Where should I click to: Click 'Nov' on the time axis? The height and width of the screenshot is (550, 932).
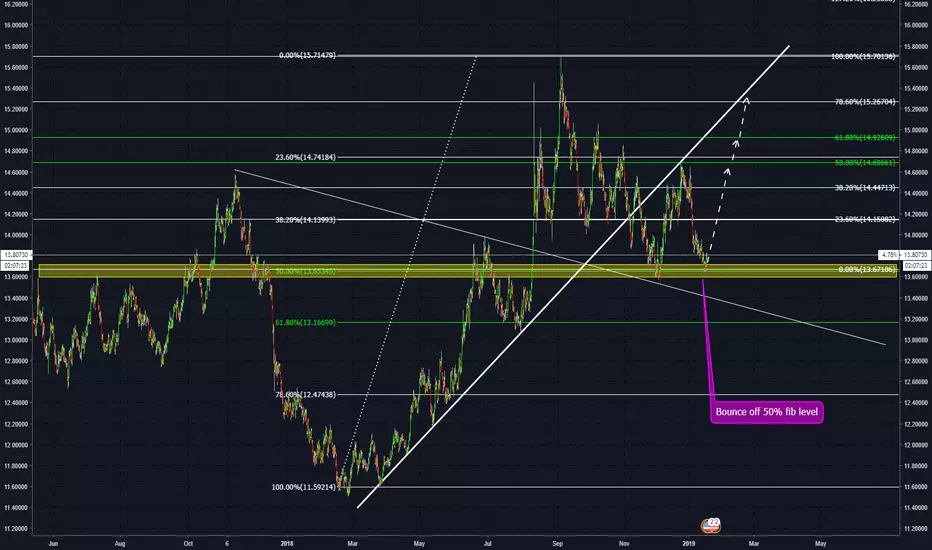[x=624, y=543]
